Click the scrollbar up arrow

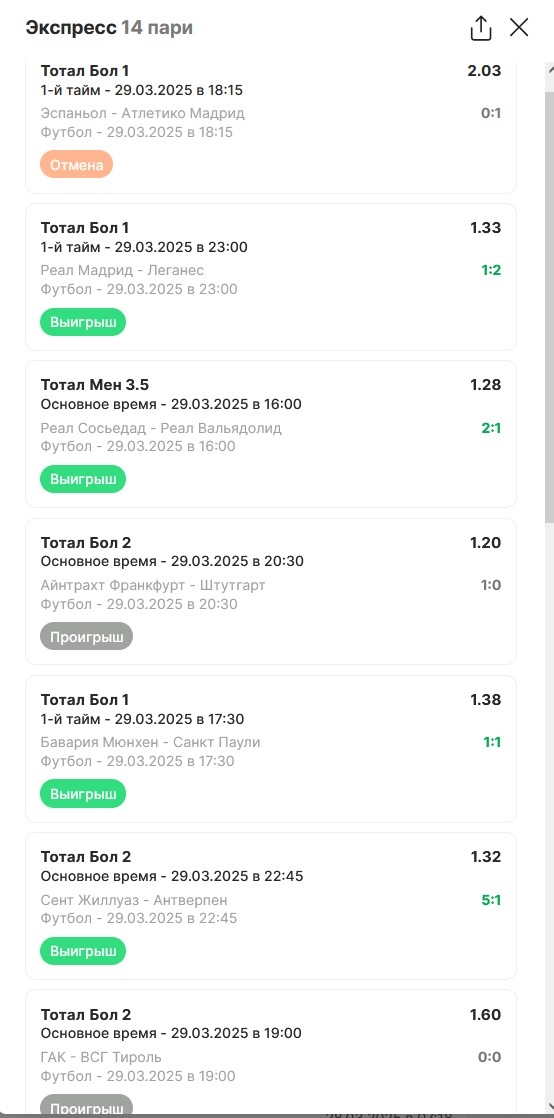coord(549,71)
